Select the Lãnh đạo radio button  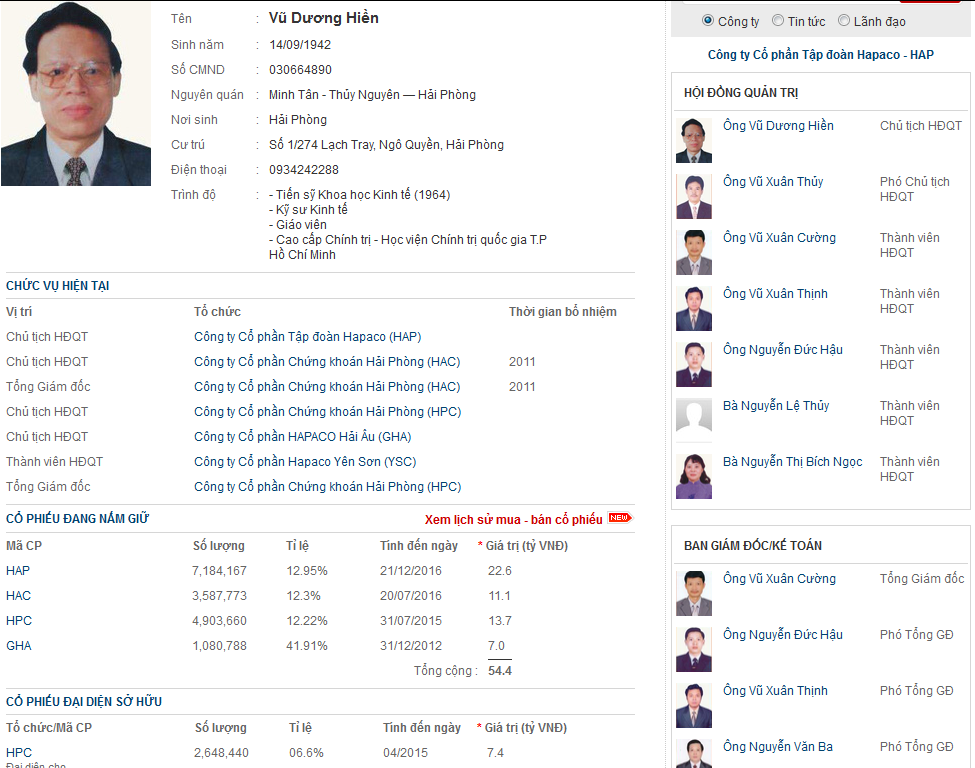[x=844, y=21]
